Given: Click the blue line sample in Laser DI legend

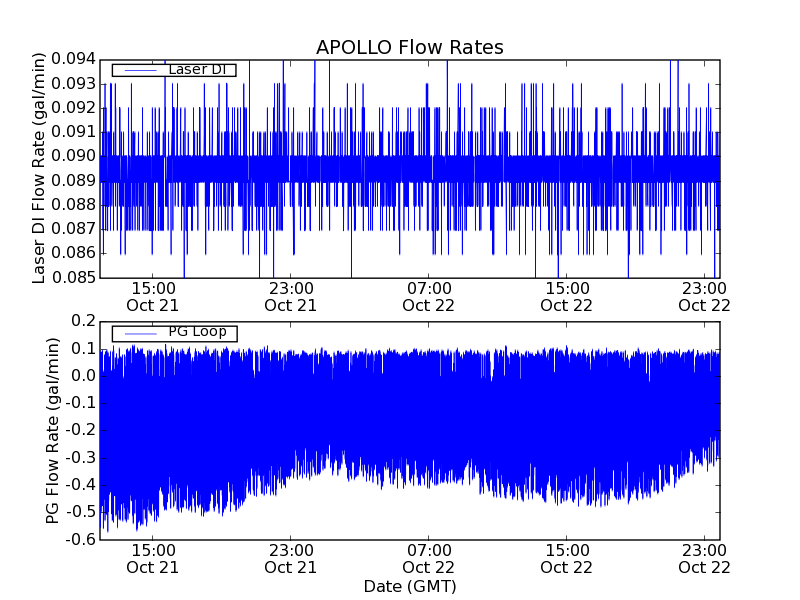Looking at the screenshot, I should point(139,70).
